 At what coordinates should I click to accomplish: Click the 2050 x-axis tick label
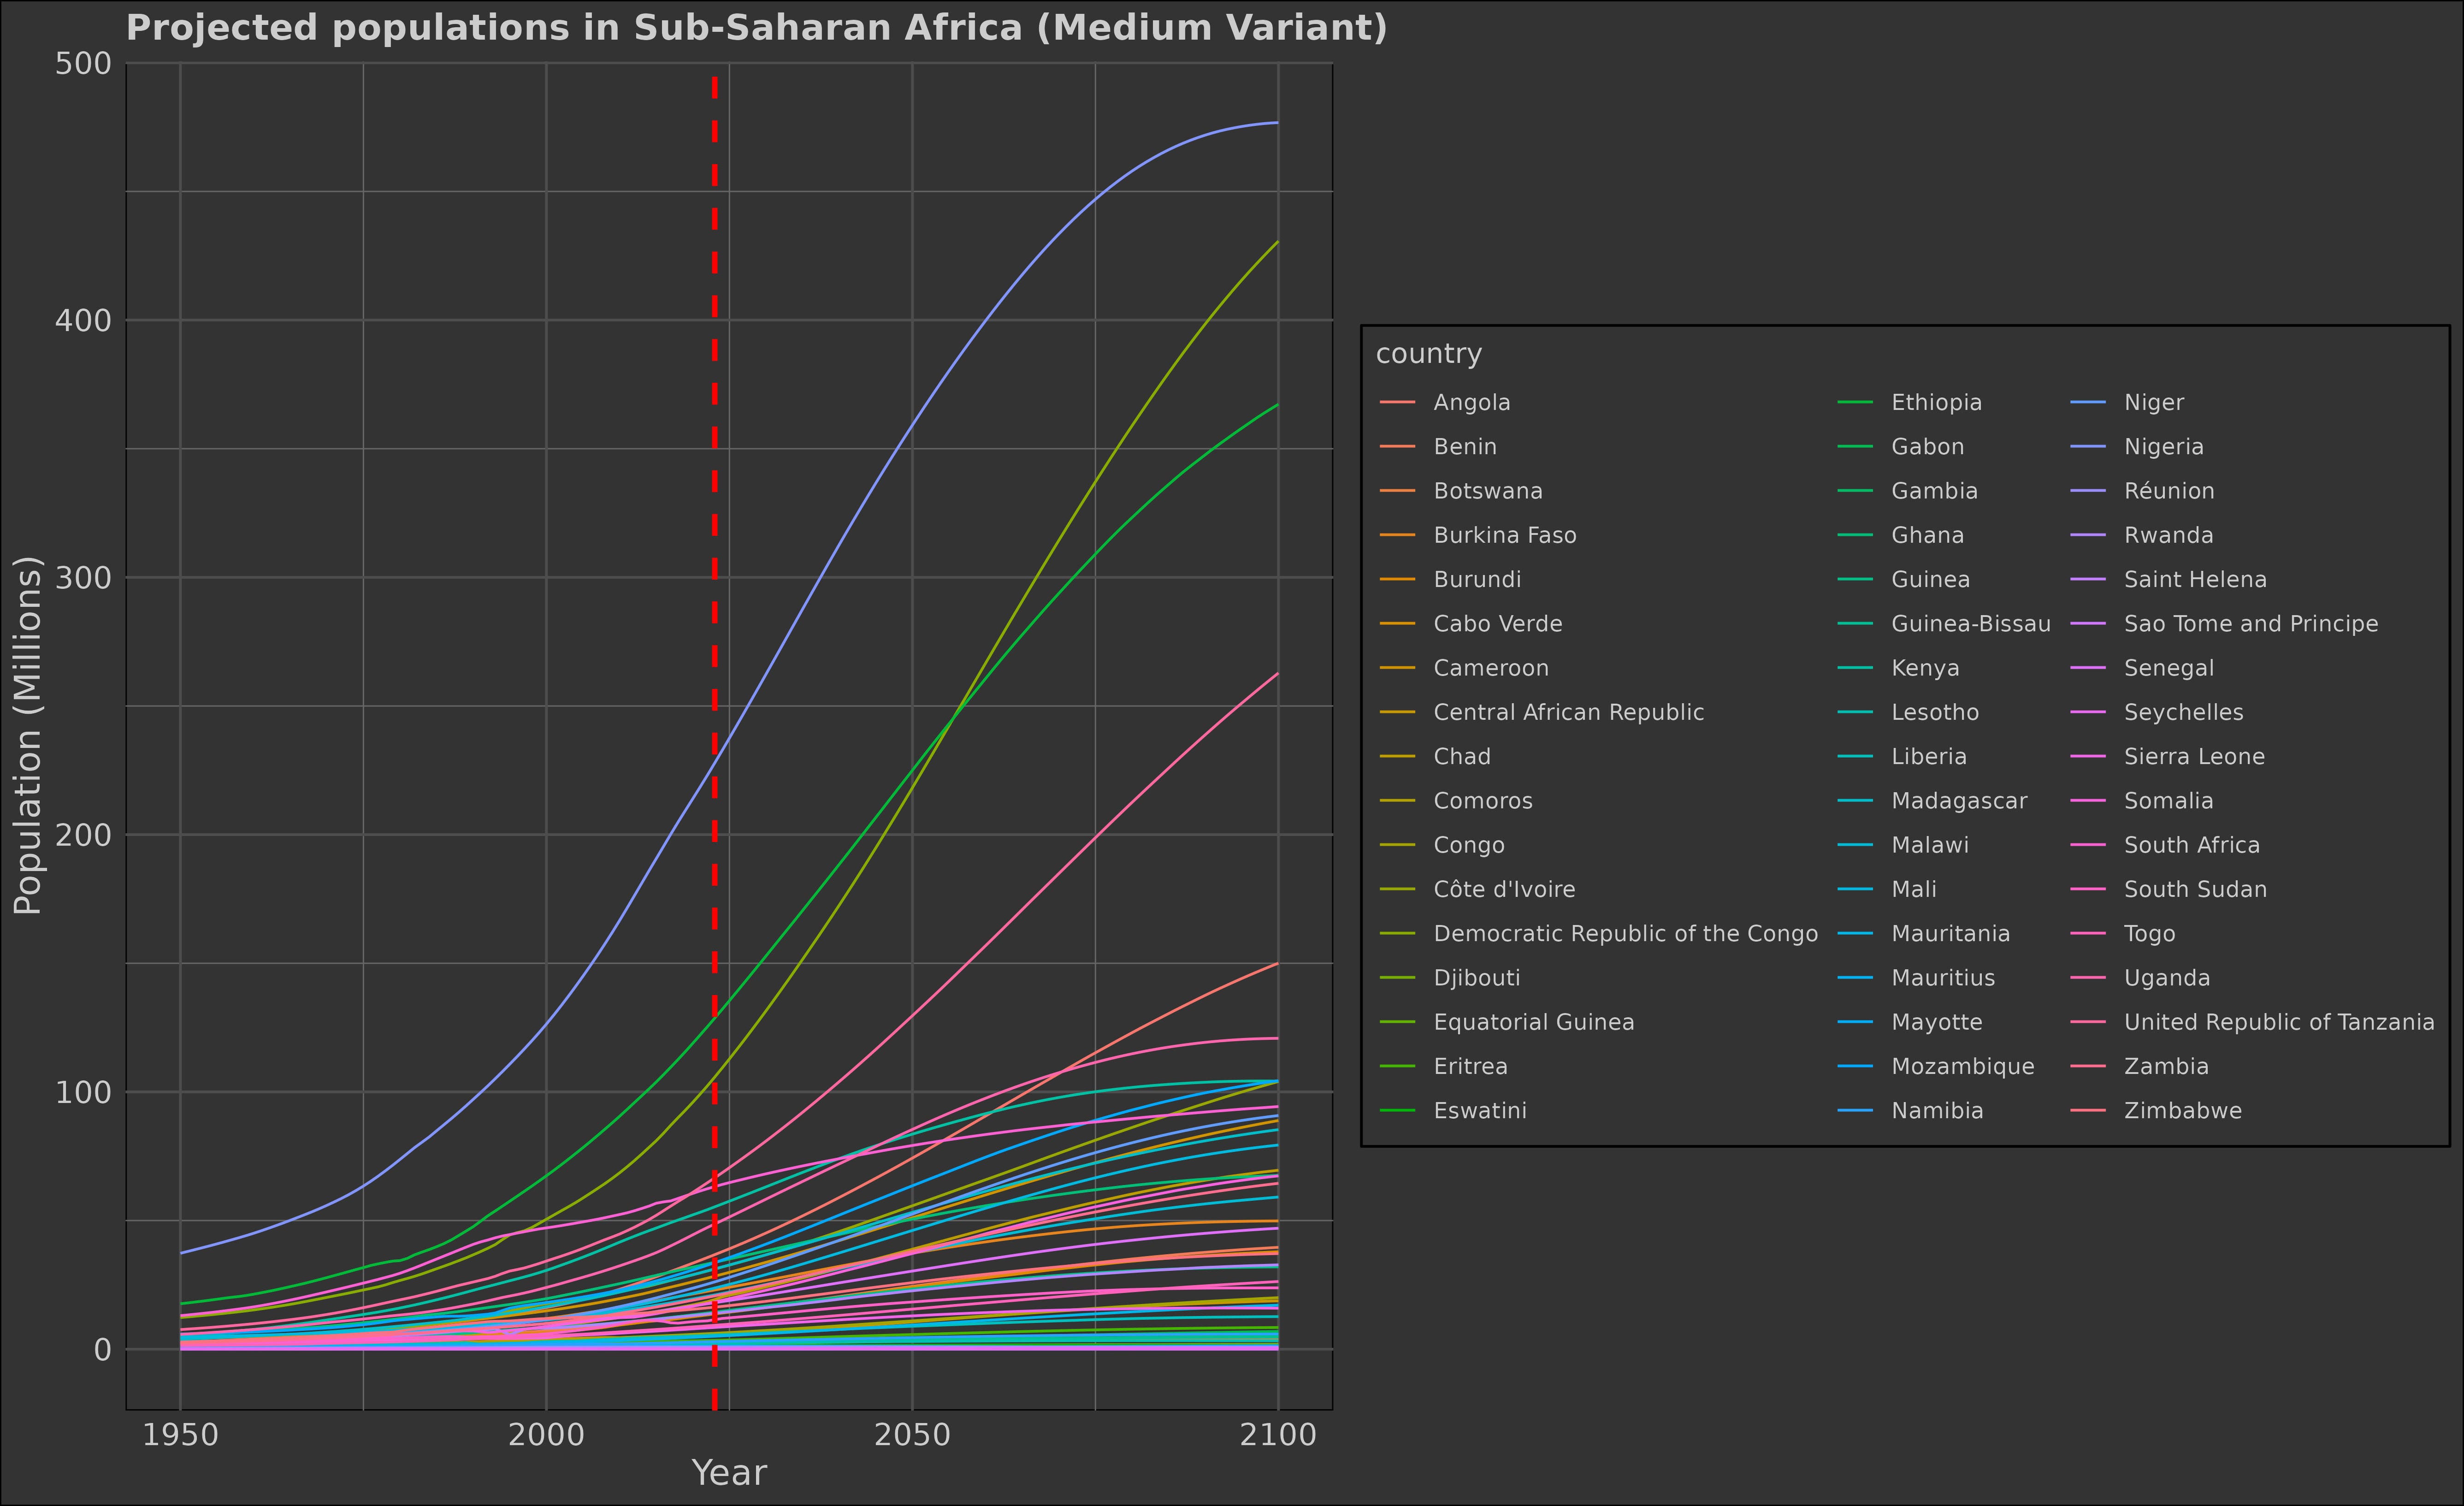click(912, 1435)
